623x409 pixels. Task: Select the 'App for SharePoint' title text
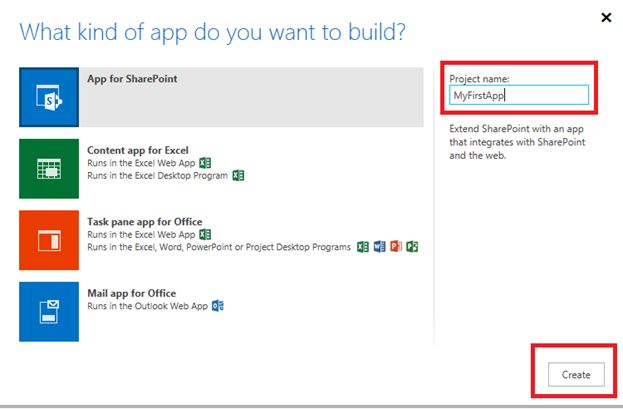pyautogui.click(x=132, y=78)
